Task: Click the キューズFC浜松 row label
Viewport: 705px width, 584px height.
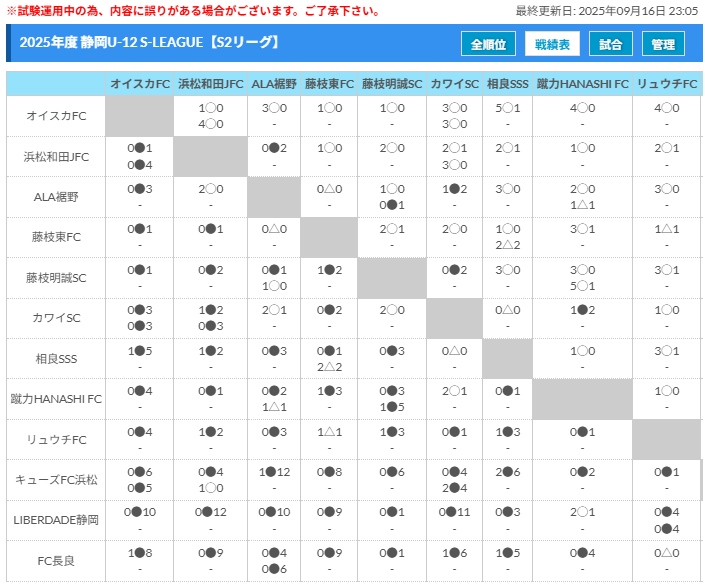Action: point(56,480)
